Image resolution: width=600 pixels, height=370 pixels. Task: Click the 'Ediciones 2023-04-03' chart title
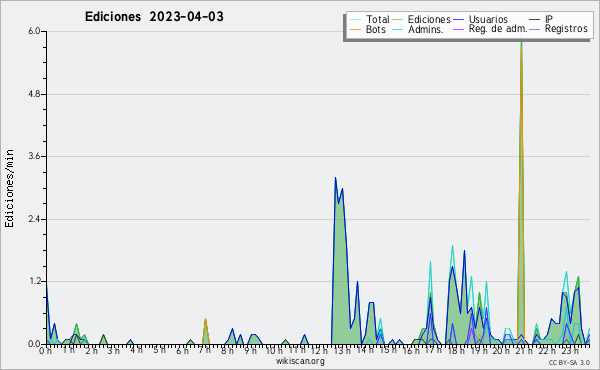154,17
